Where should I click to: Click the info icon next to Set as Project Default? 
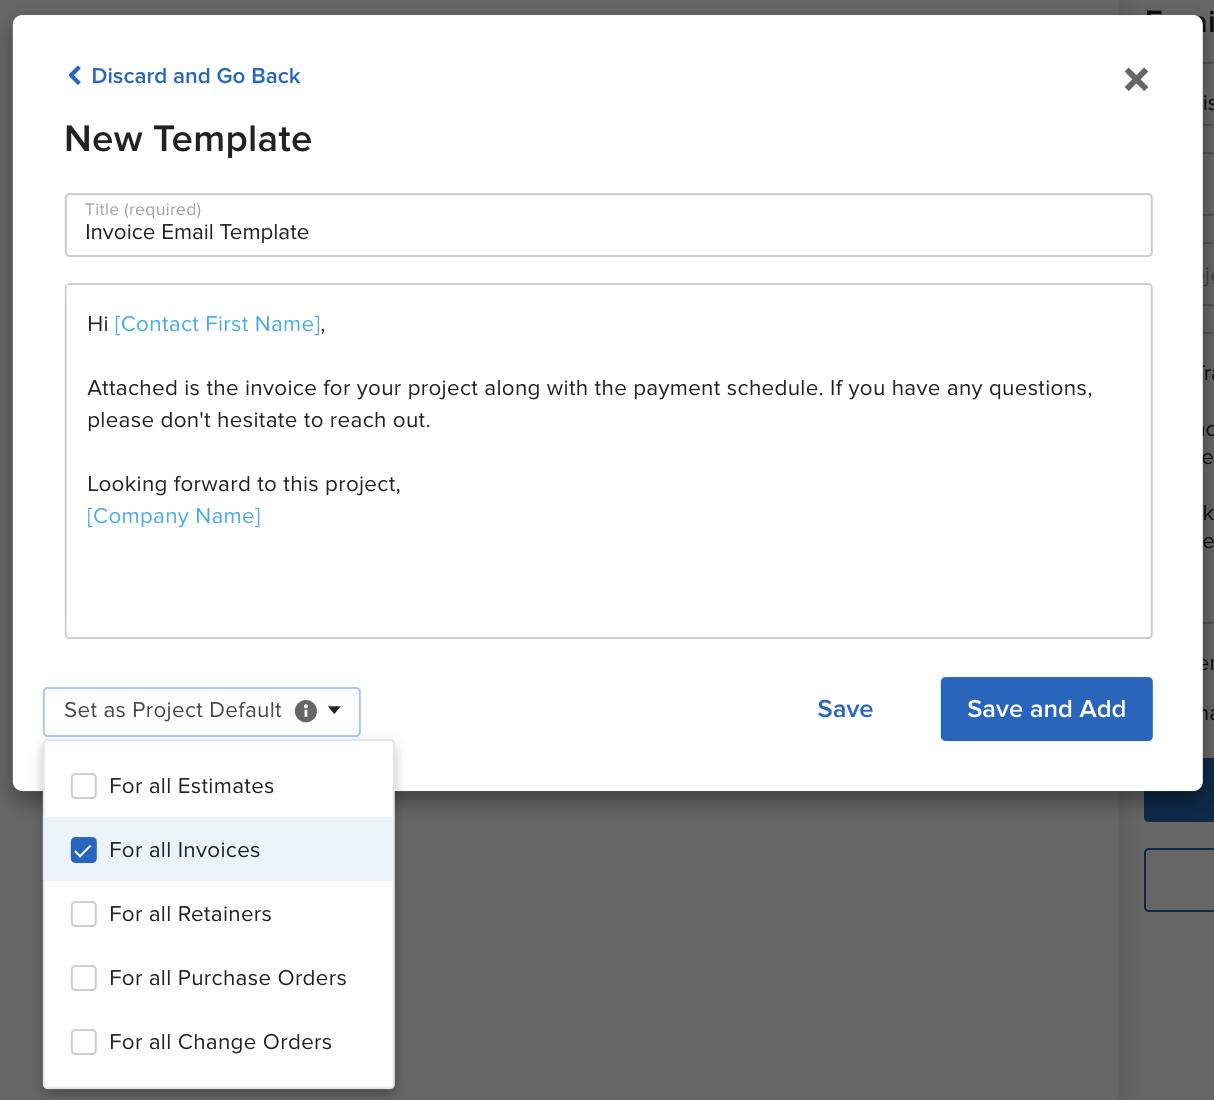(305, 711)
